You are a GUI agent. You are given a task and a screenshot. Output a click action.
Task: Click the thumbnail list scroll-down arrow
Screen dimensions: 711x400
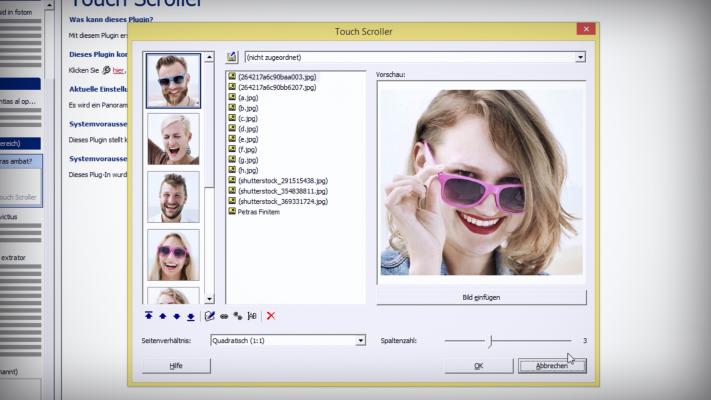click(x=209, y=298)
